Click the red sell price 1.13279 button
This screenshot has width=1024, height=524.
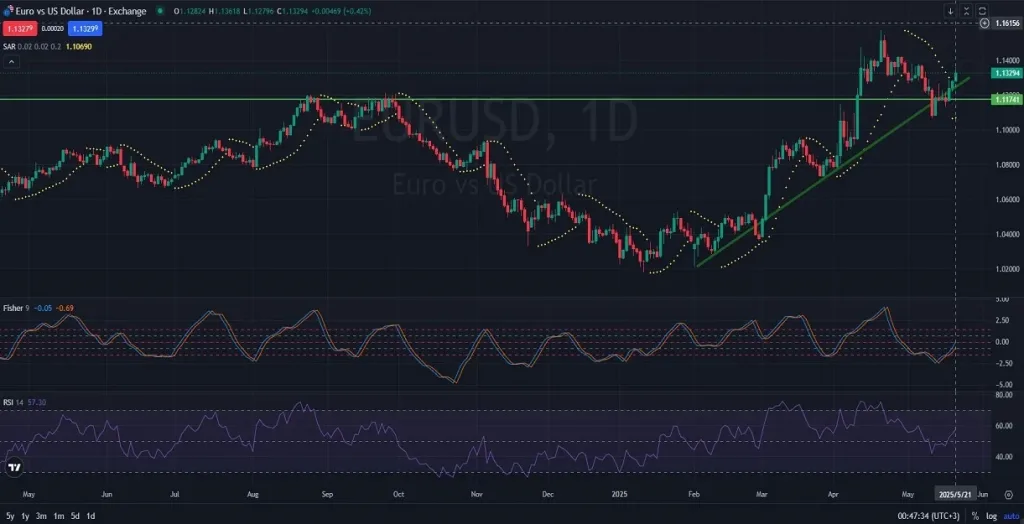tap(19, 28)
